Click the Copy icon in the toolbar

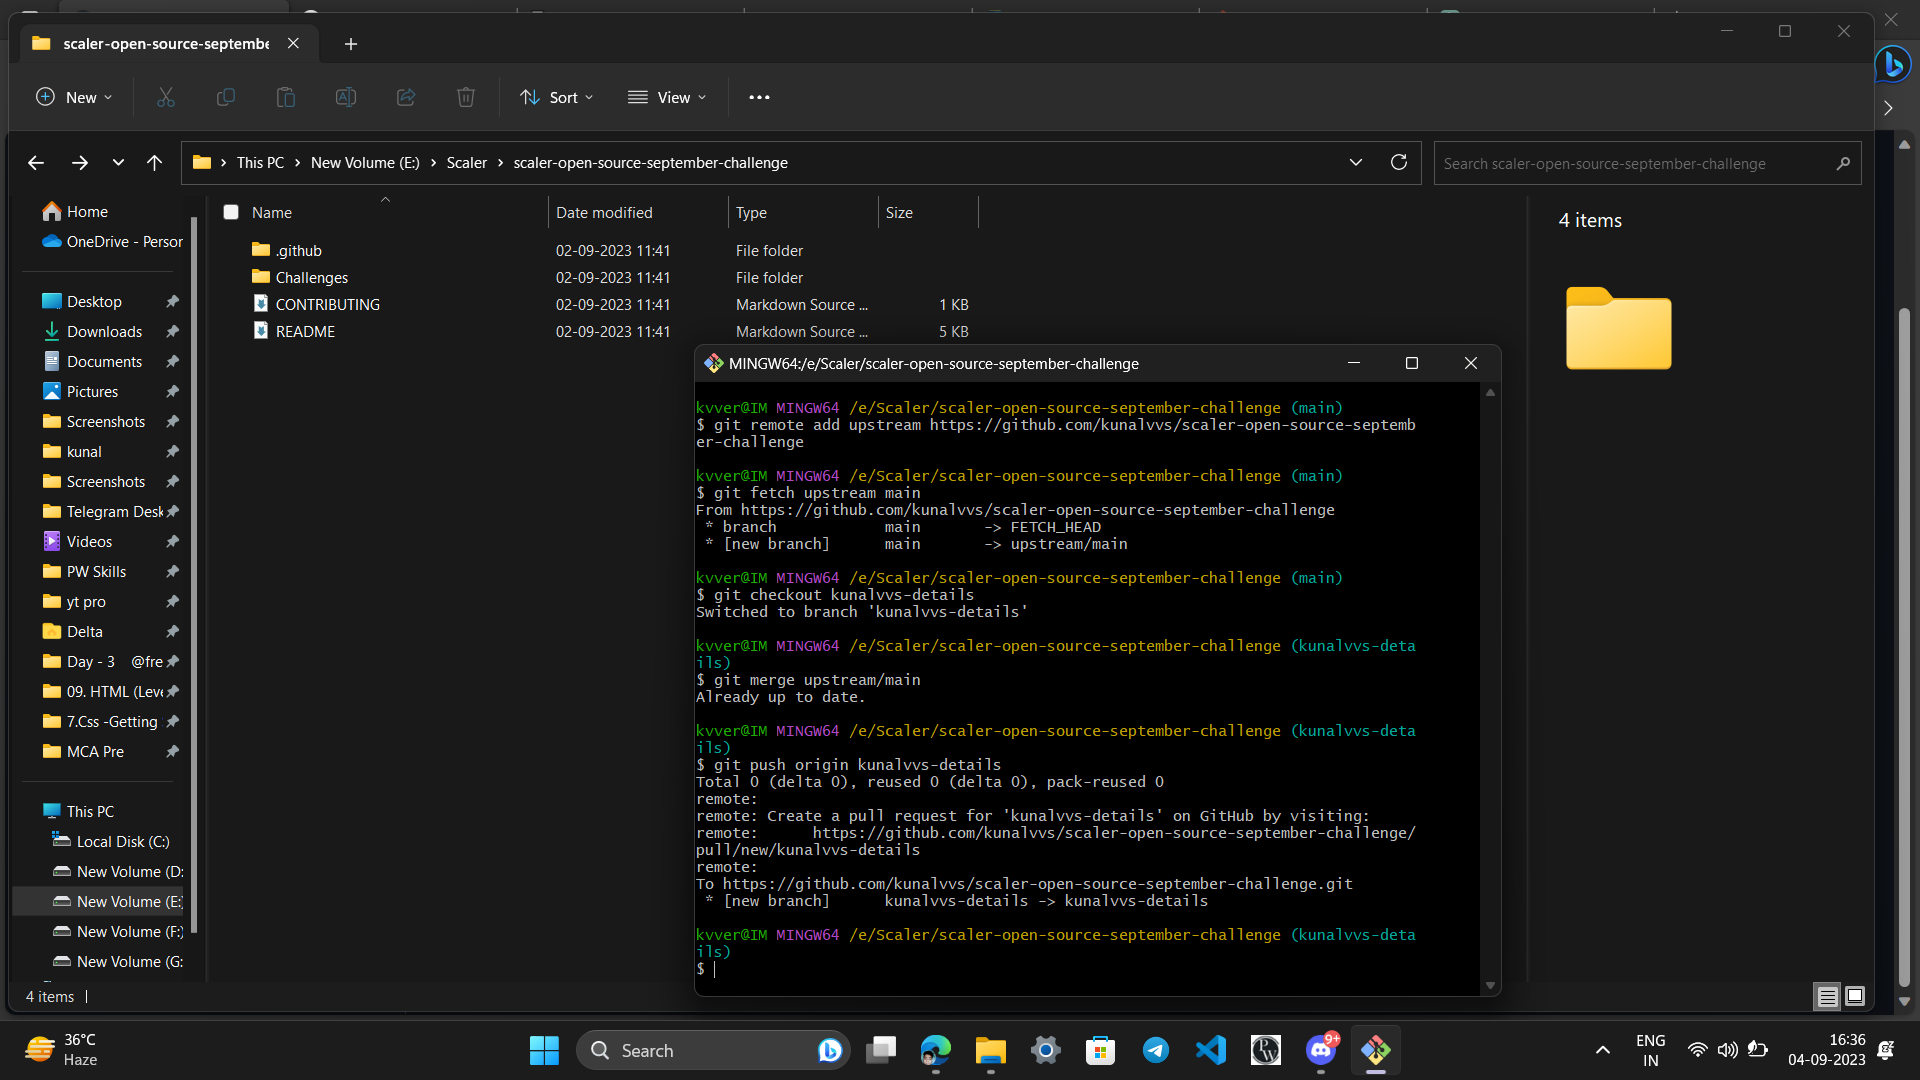226,97
